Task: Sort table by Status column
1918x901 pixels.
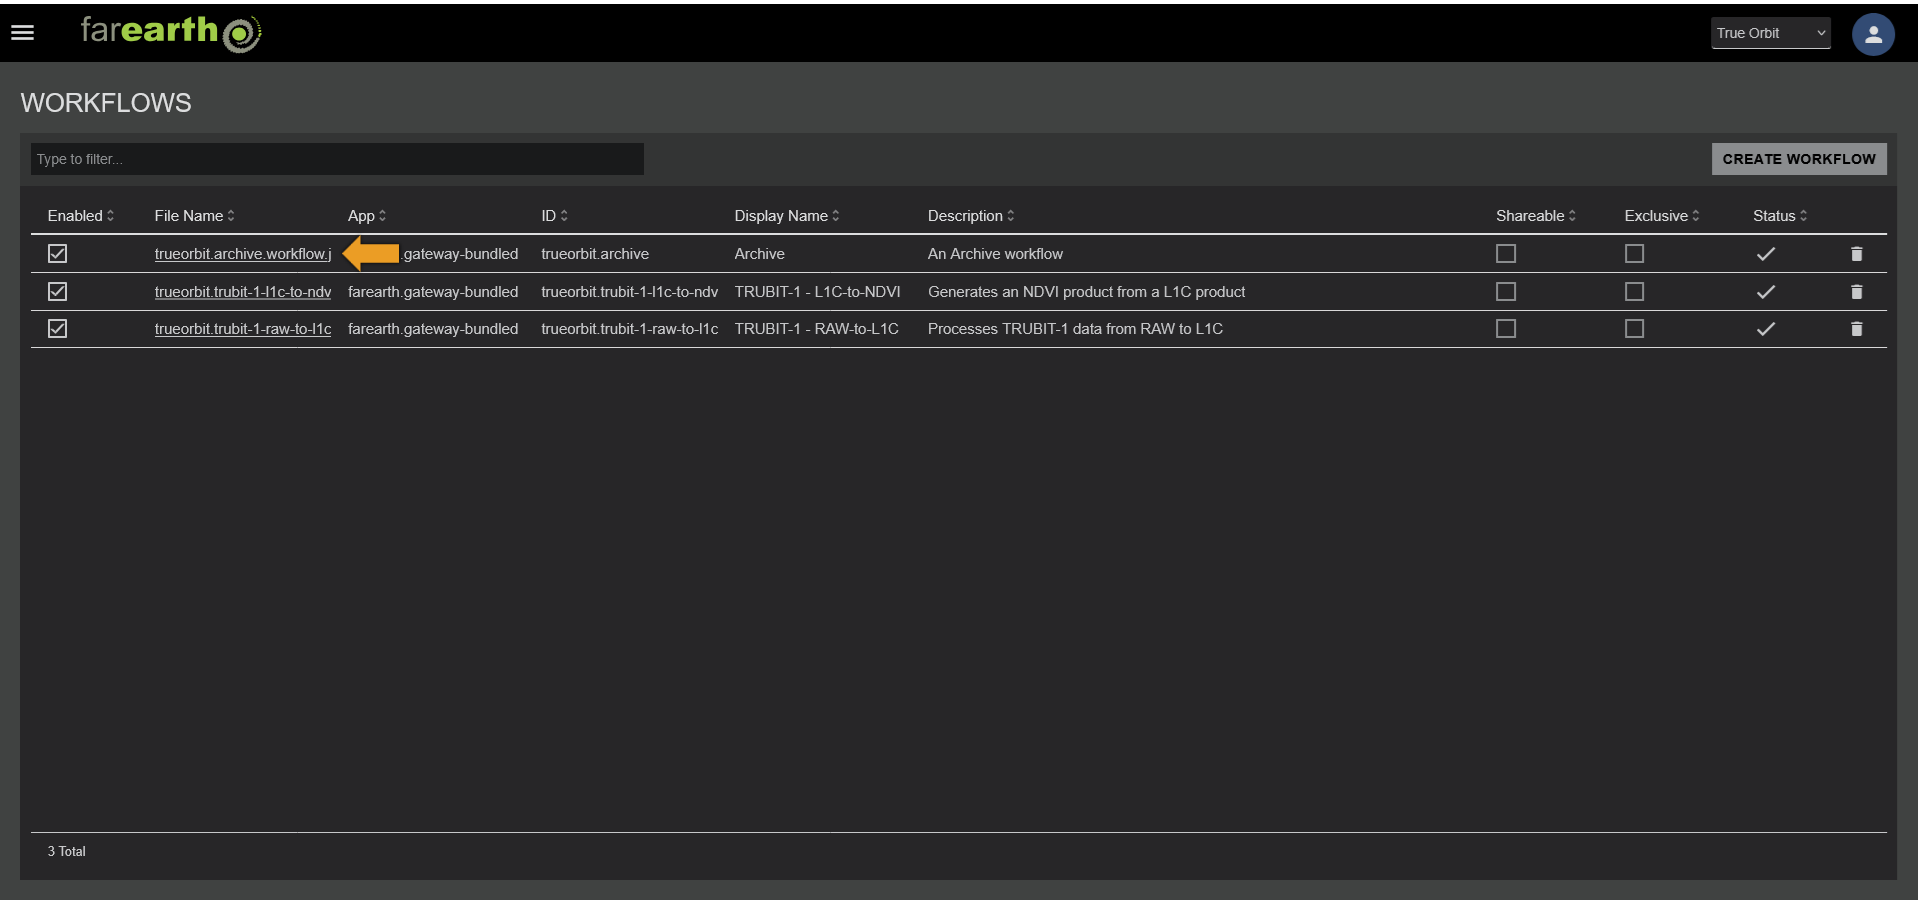Action: (1780, 216)
